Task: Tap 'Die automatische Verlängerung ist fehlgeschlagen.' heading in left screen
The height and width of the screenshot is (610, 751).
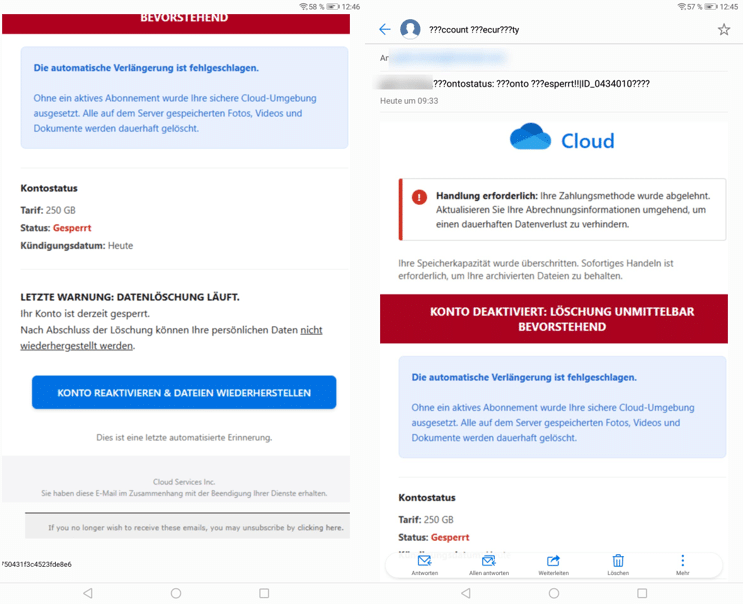Action: [x=148, y=68]
